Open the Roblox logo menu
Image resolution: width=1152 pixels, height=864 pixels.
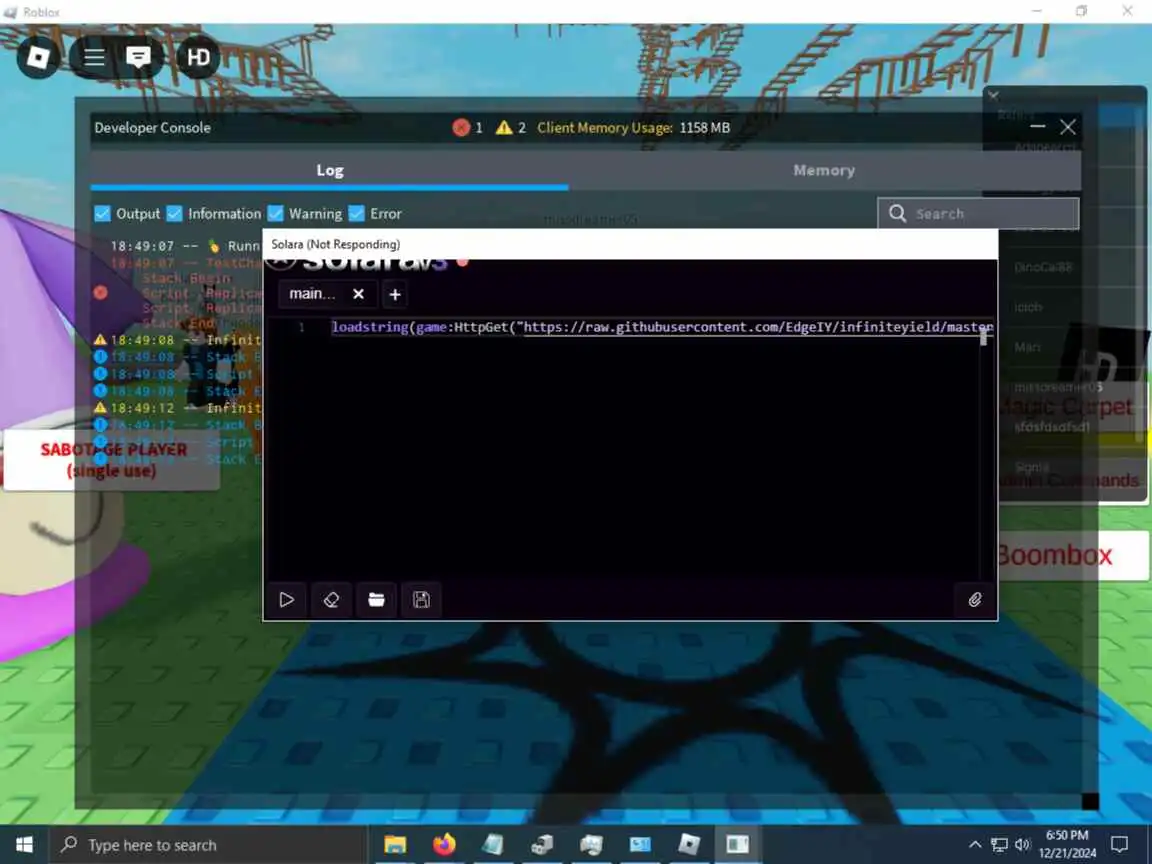(38, 57)
